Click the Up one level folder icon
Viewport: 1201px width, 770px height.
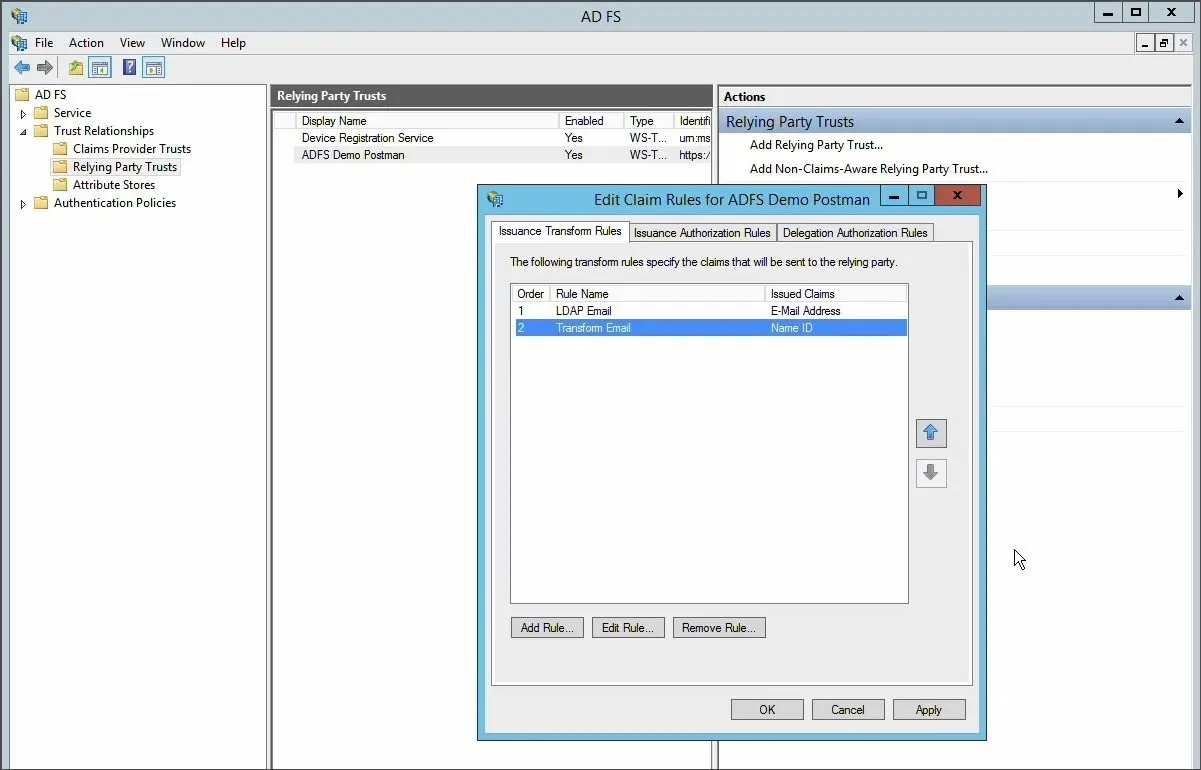coord(76,68)
